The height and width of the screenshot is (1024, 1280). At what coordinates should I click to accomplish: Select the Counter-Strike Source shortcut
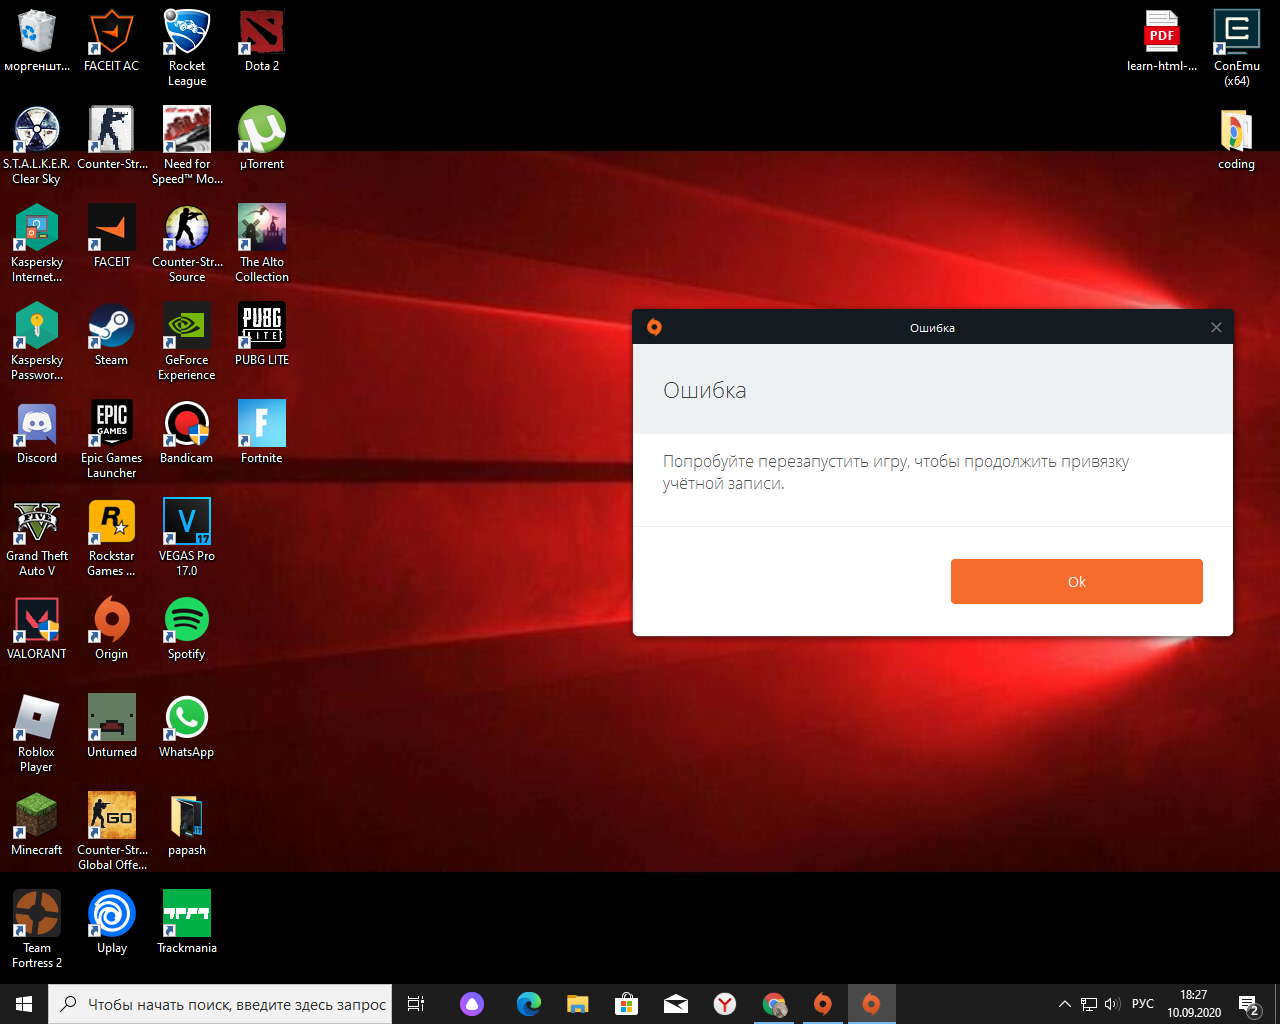tap(187, 244)
